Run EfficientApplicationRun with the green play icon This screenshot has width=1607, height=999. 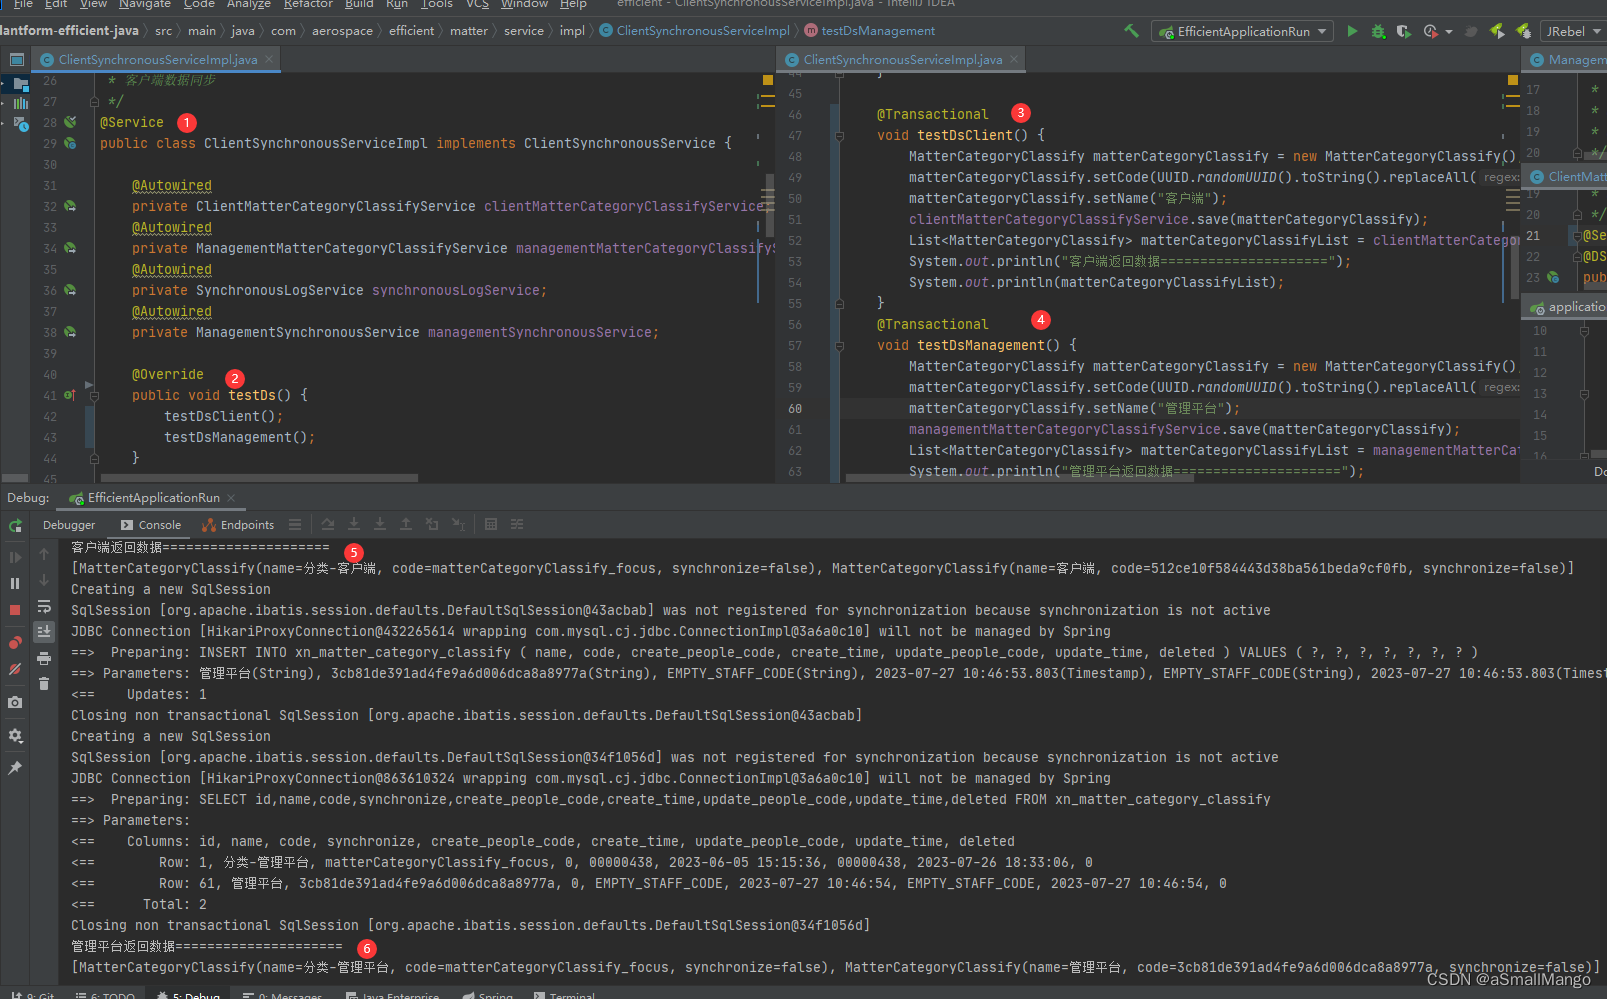[x=1352, y=31]
